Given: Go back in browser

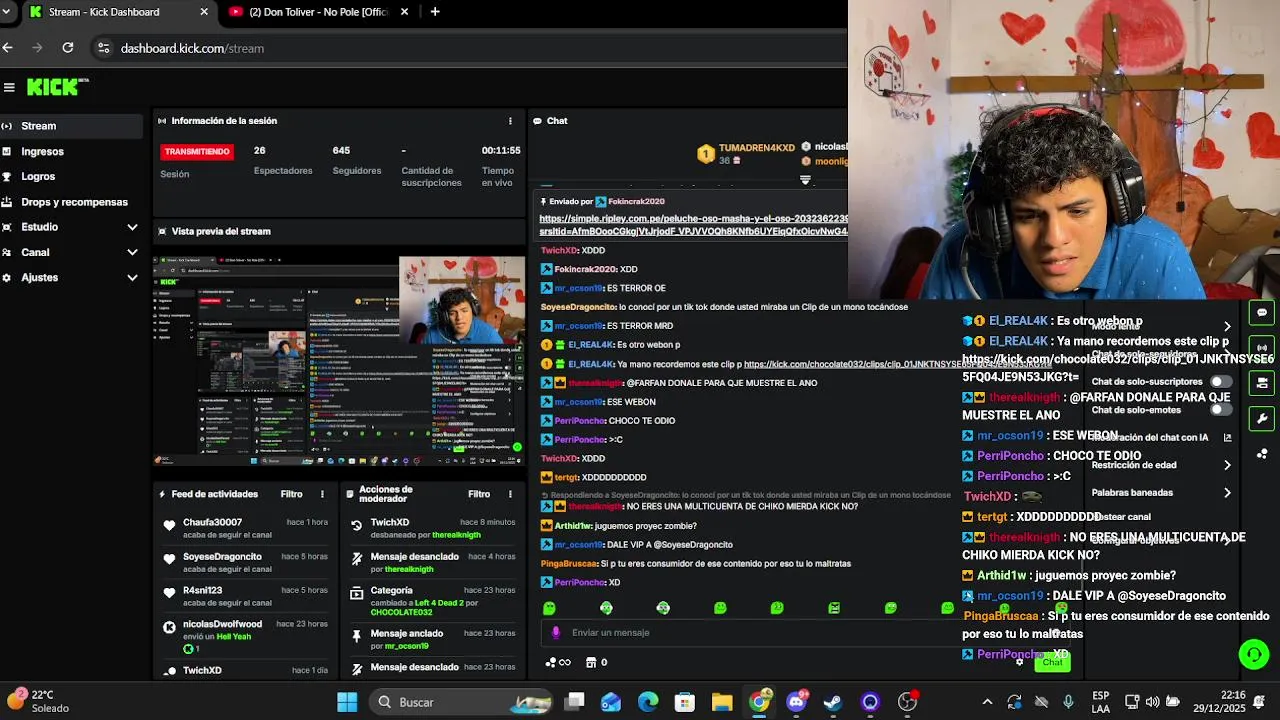Looking at the screenshot, I should click(x=8, y=48).
